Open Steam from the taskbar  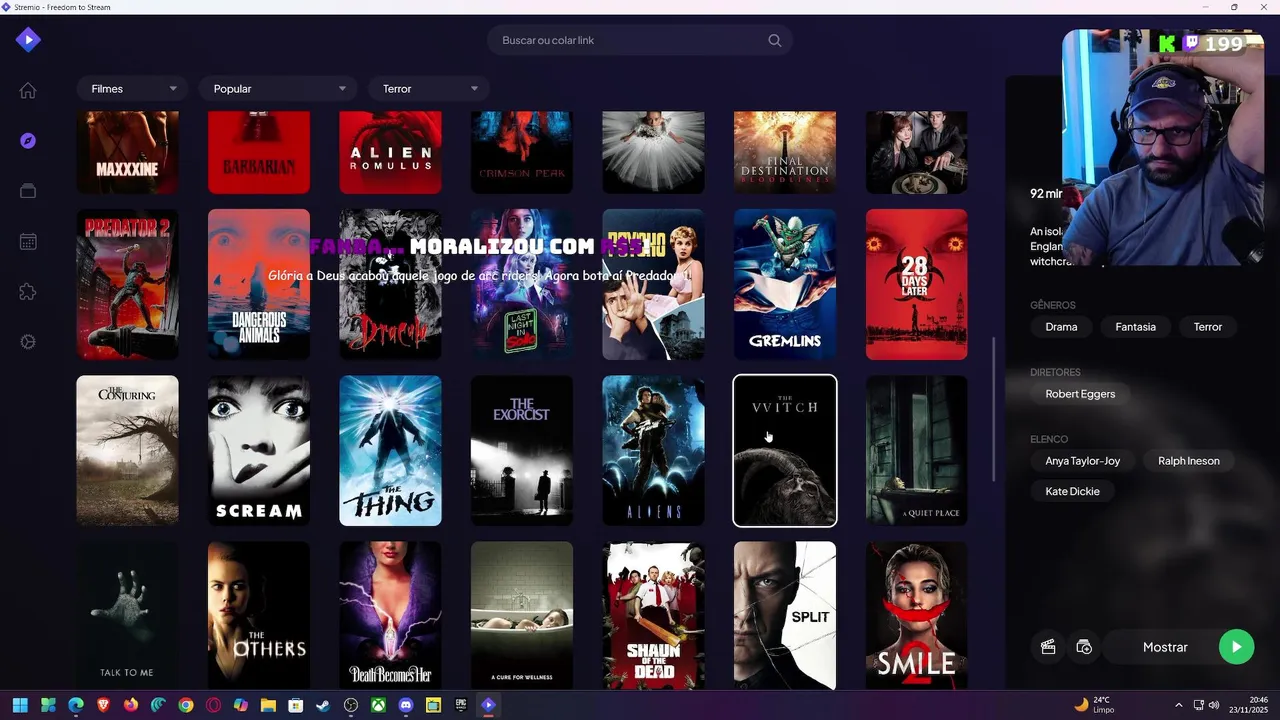(x=323, y=705)
